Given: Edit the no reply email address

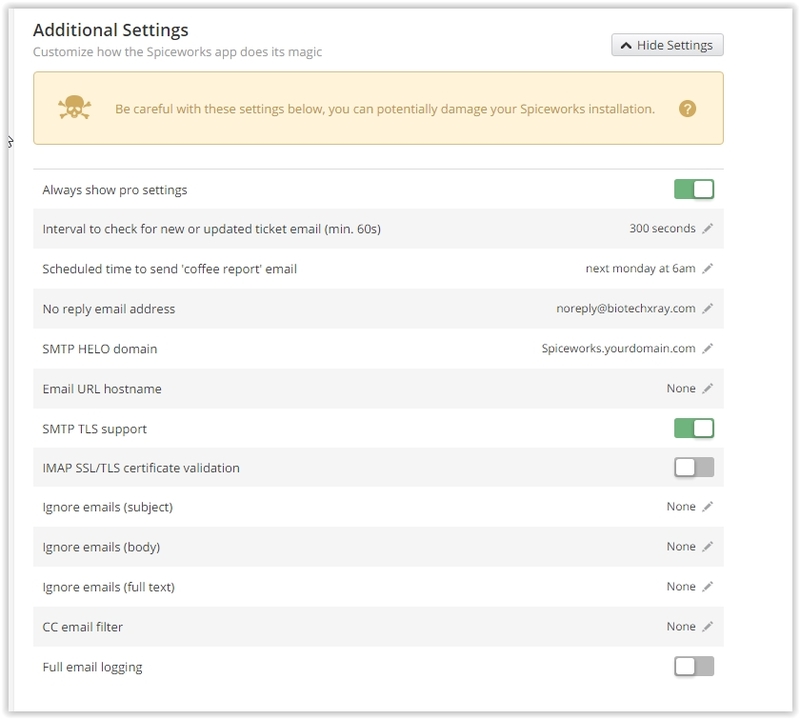Looking at the screenshot, I should pos(709,309).
